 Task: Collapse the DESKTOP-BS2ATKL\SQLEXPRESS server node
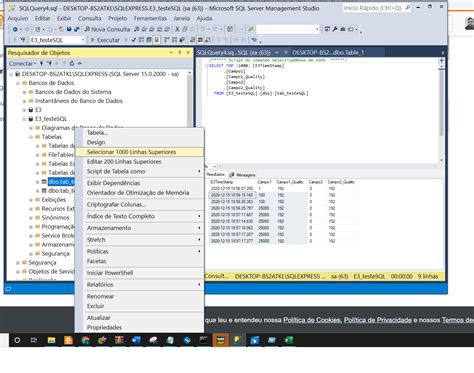(x=11, y=74)
